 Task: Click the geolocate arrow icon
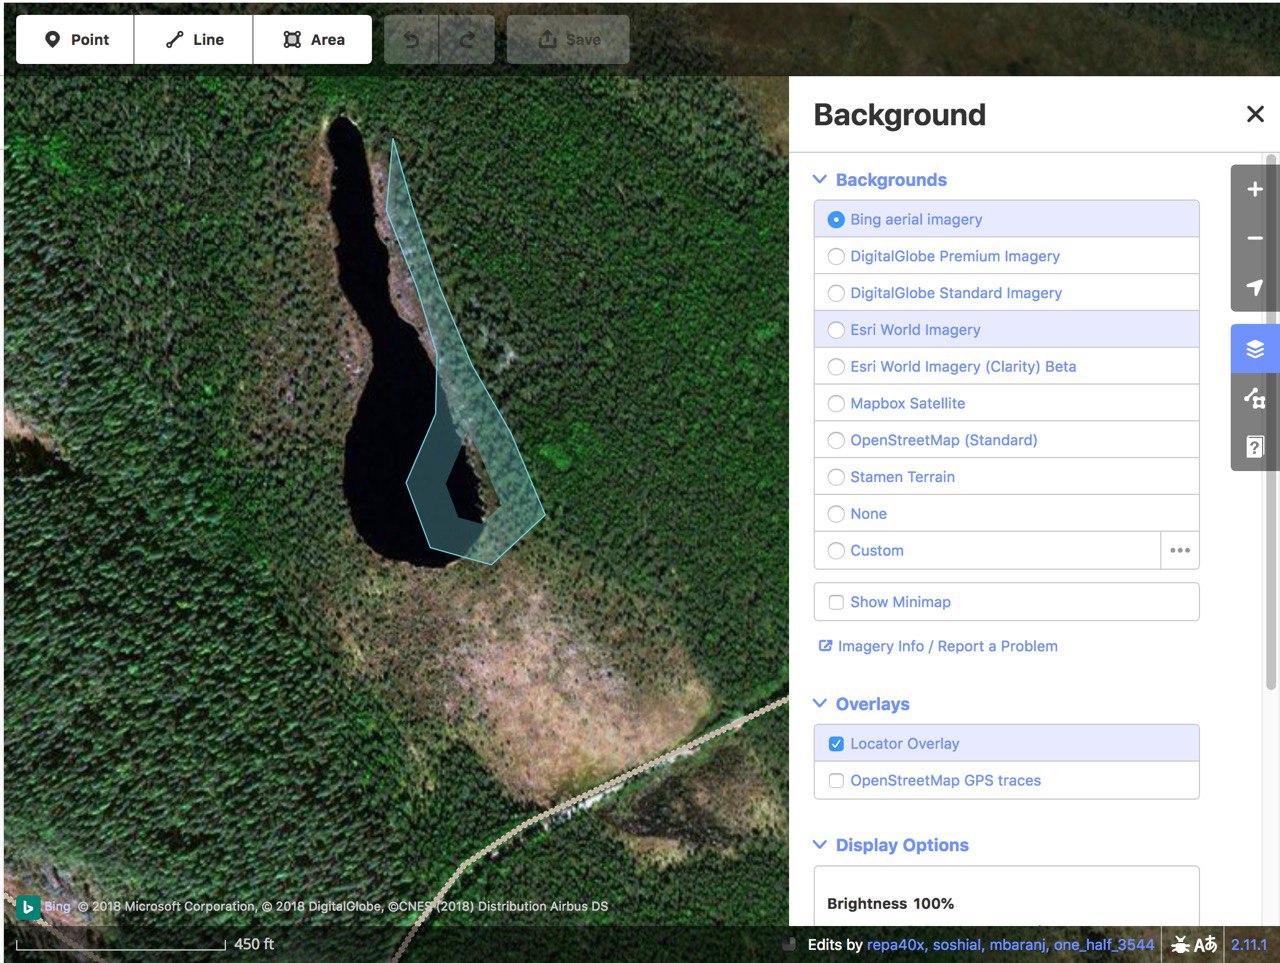coord(1255,287)
